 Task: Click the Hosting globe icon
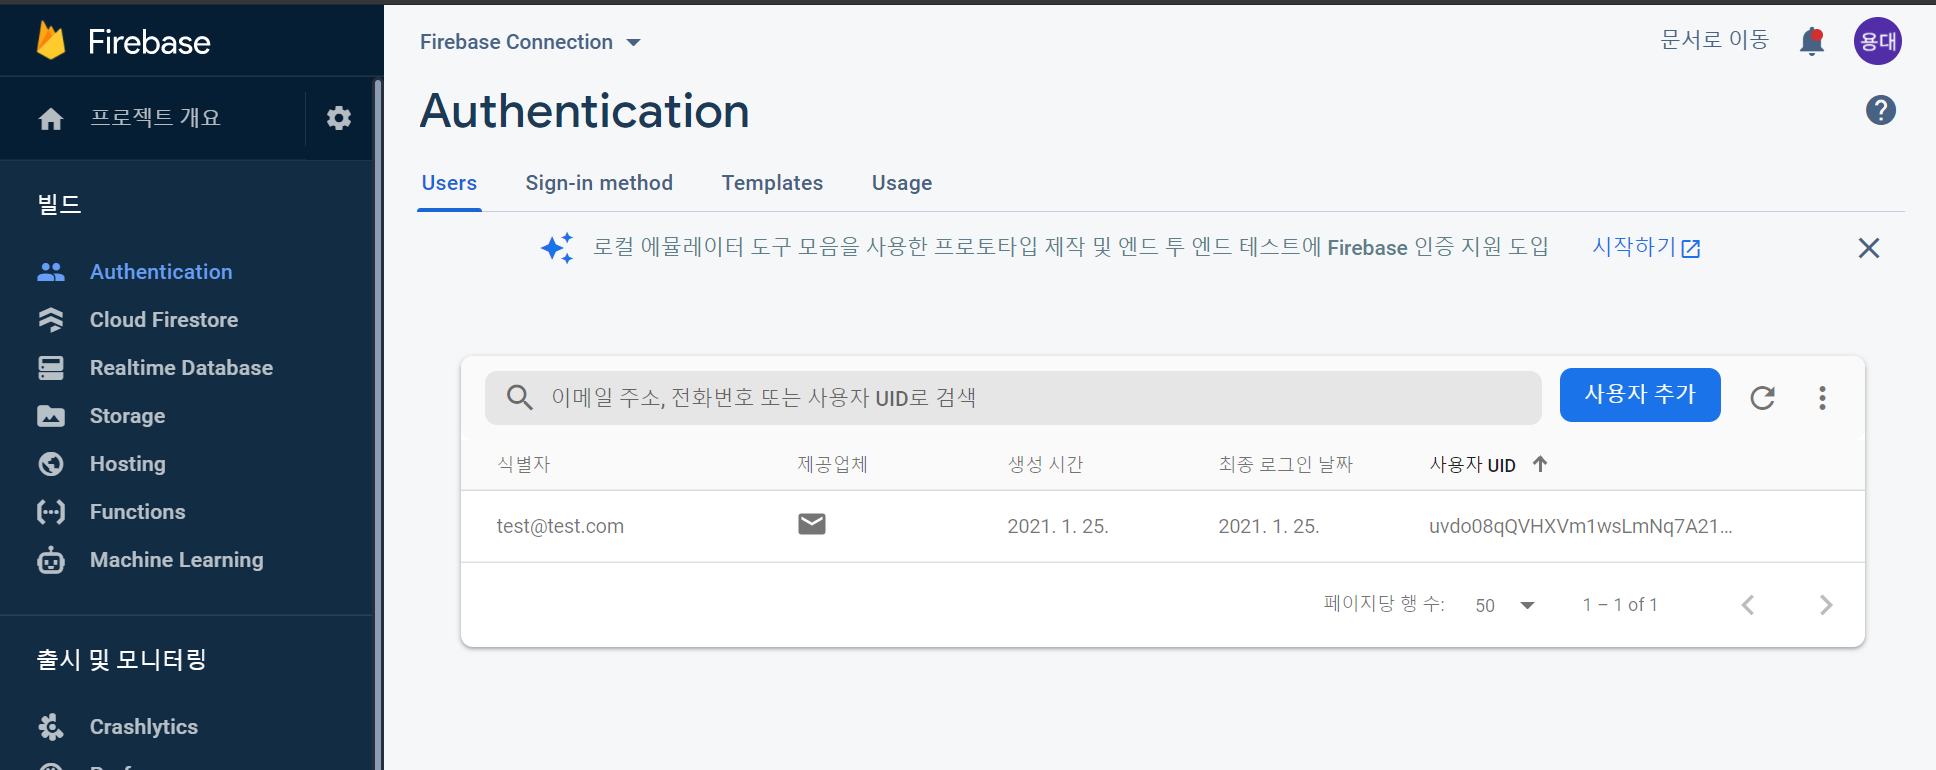click(51, 464)
